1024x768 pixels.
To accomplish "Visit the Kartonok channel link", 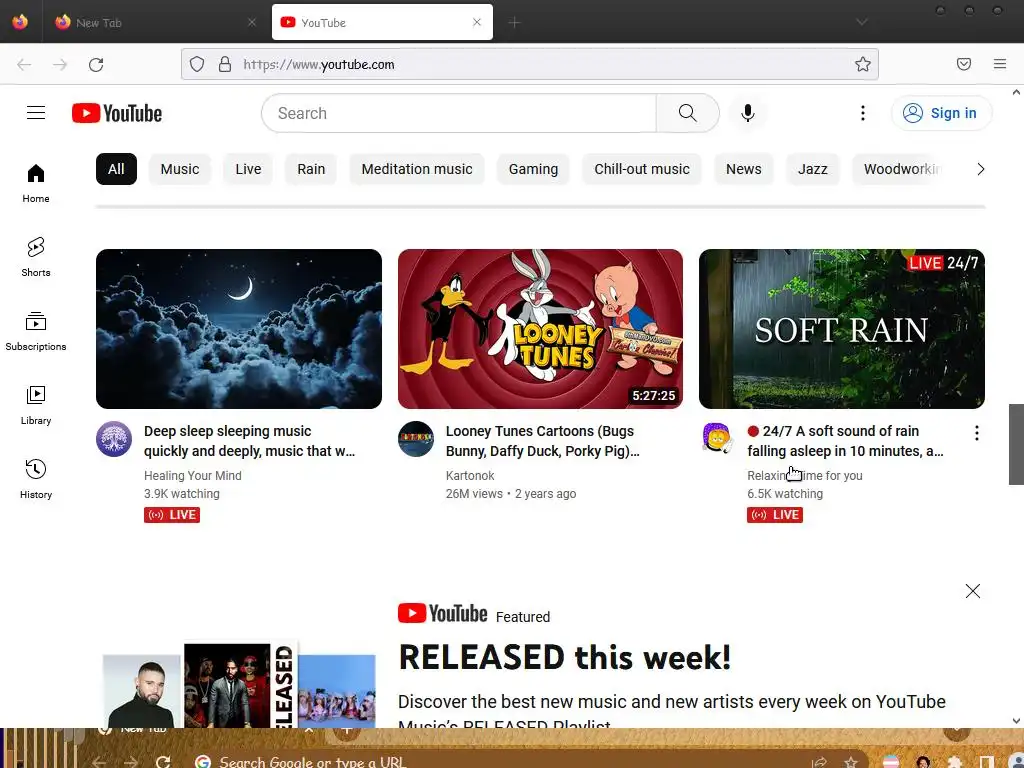I will click(470, 475).
